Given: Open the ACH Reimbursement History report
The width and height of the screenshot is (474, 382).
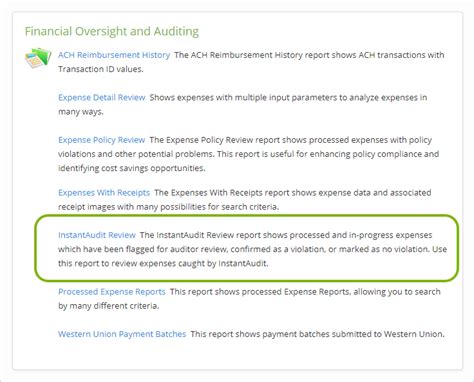Looking at the screenshot, I should 114,55.
